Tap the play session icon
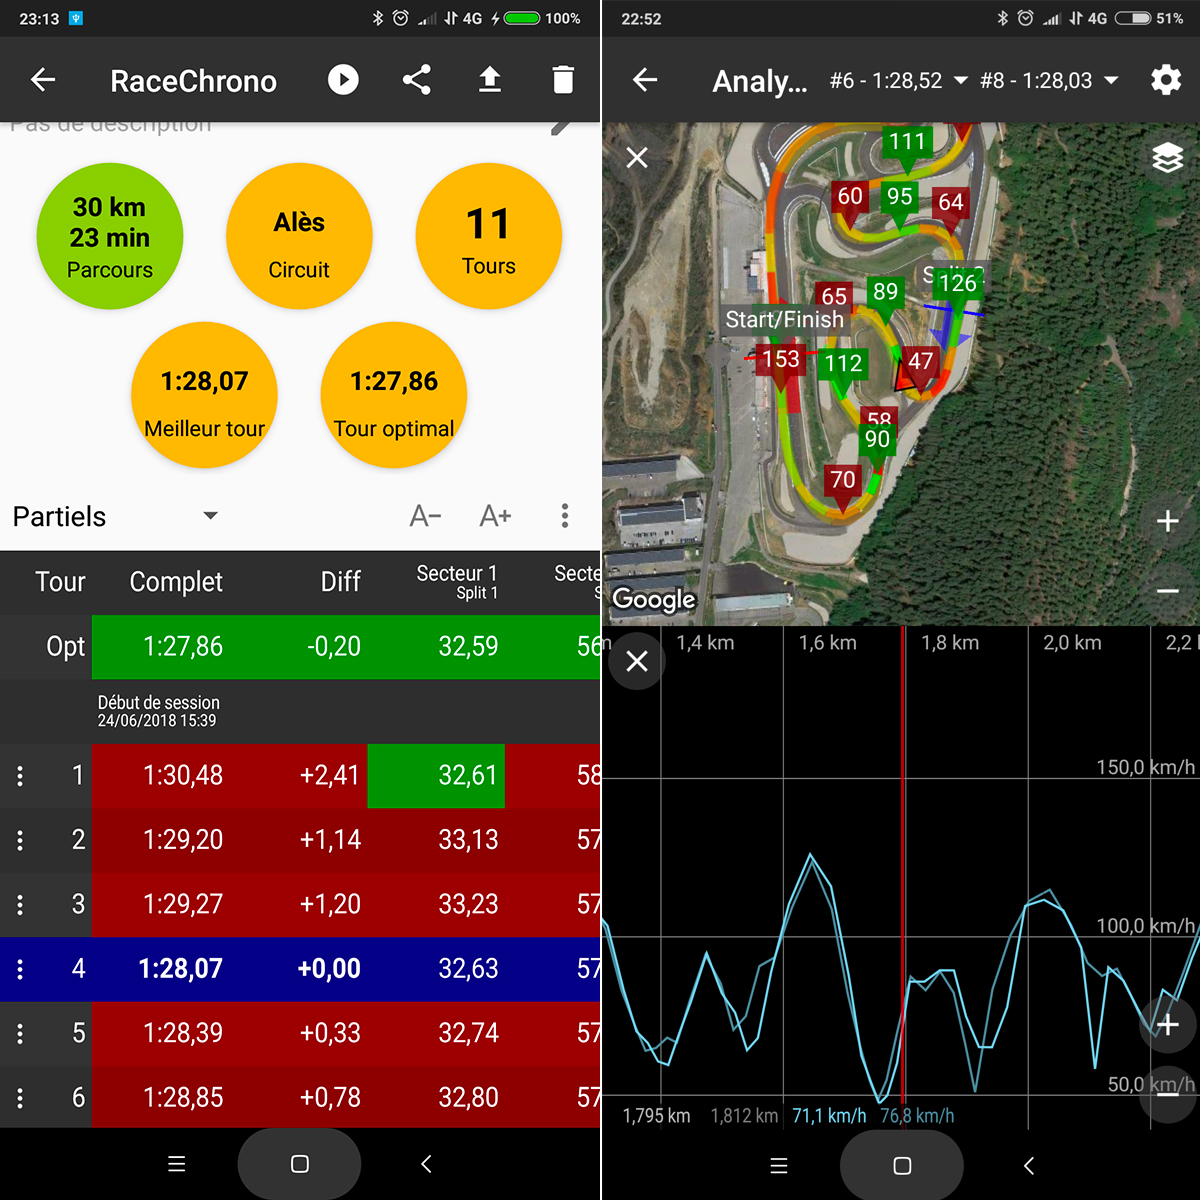Image resolution: width=1200 pixels, height=1200 pixels. [343, 80]
